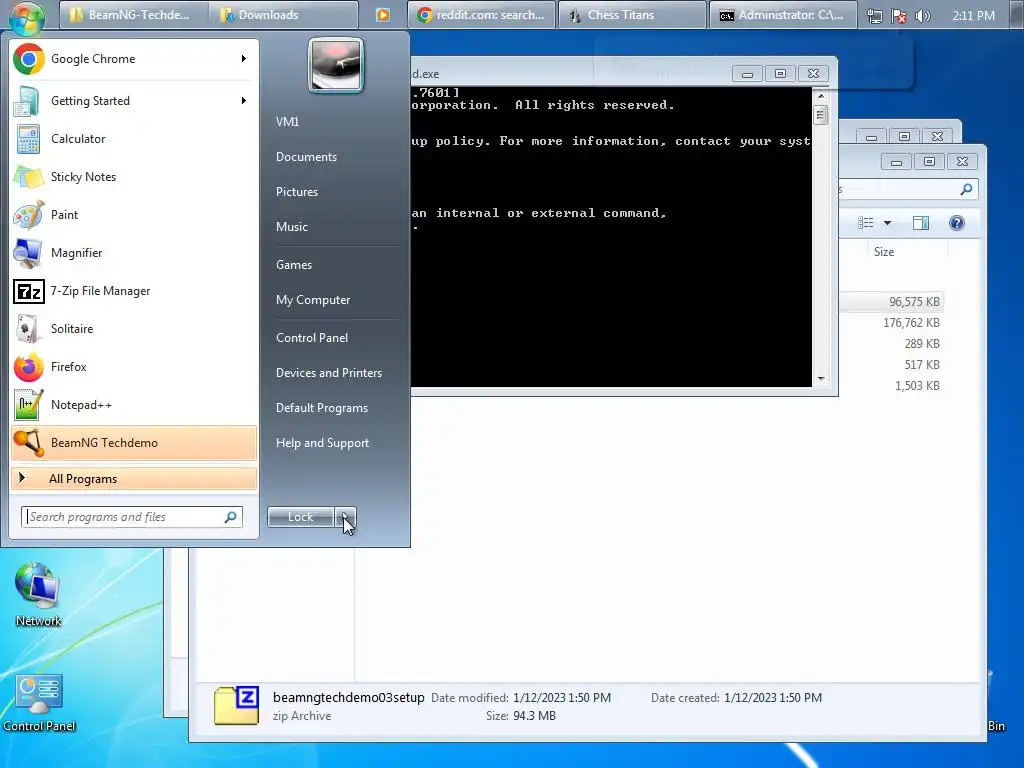The width and height of the screenshot is (1024, 768).
Task: Click the command prompt scroll down arrow
Action: point(821,379)
